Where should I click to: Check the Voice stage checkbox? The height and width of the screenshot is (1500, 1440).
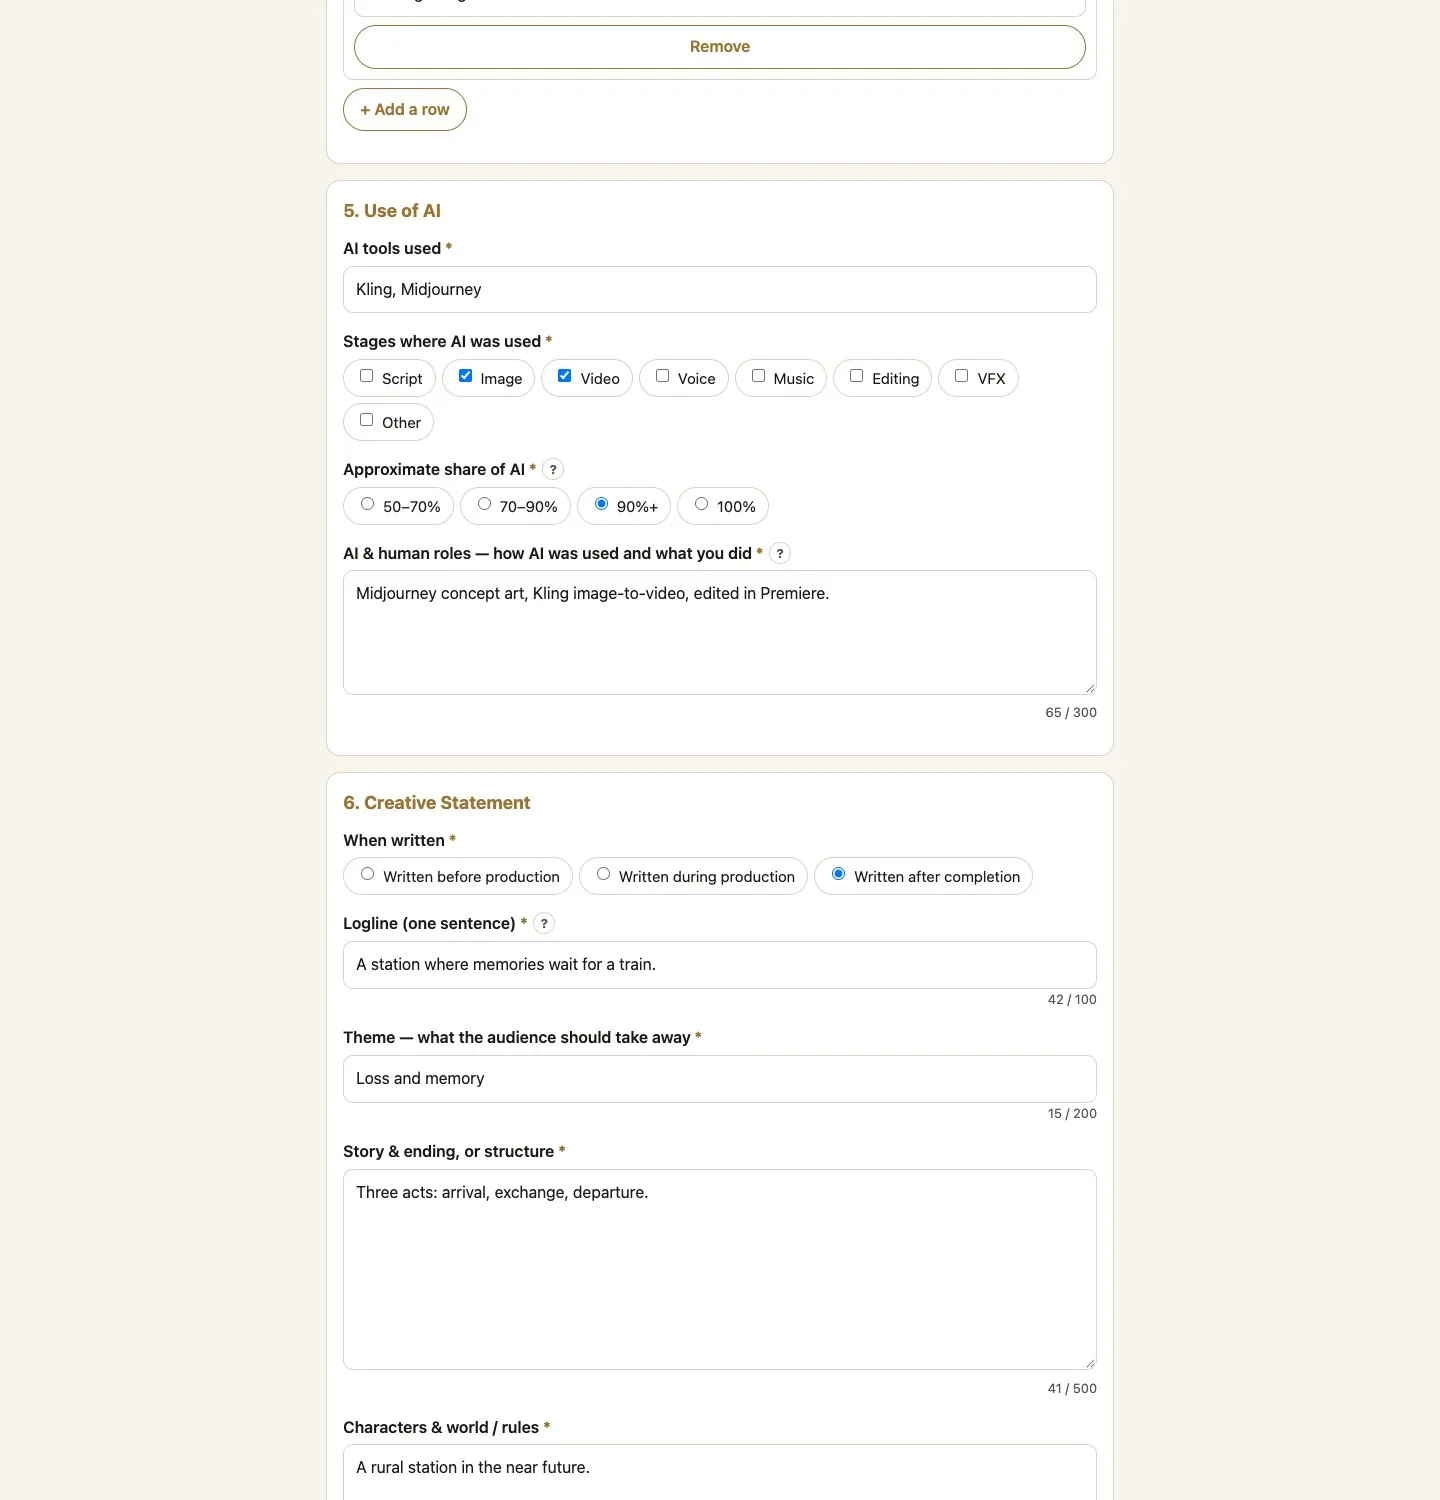coord(662,376)
